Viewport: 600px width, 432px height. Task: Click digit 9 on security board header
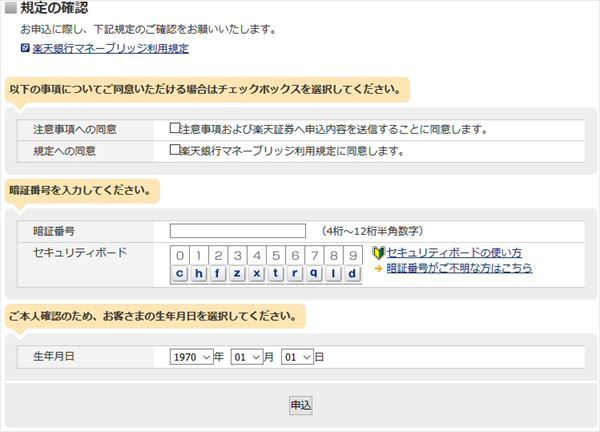click(353, 255)
